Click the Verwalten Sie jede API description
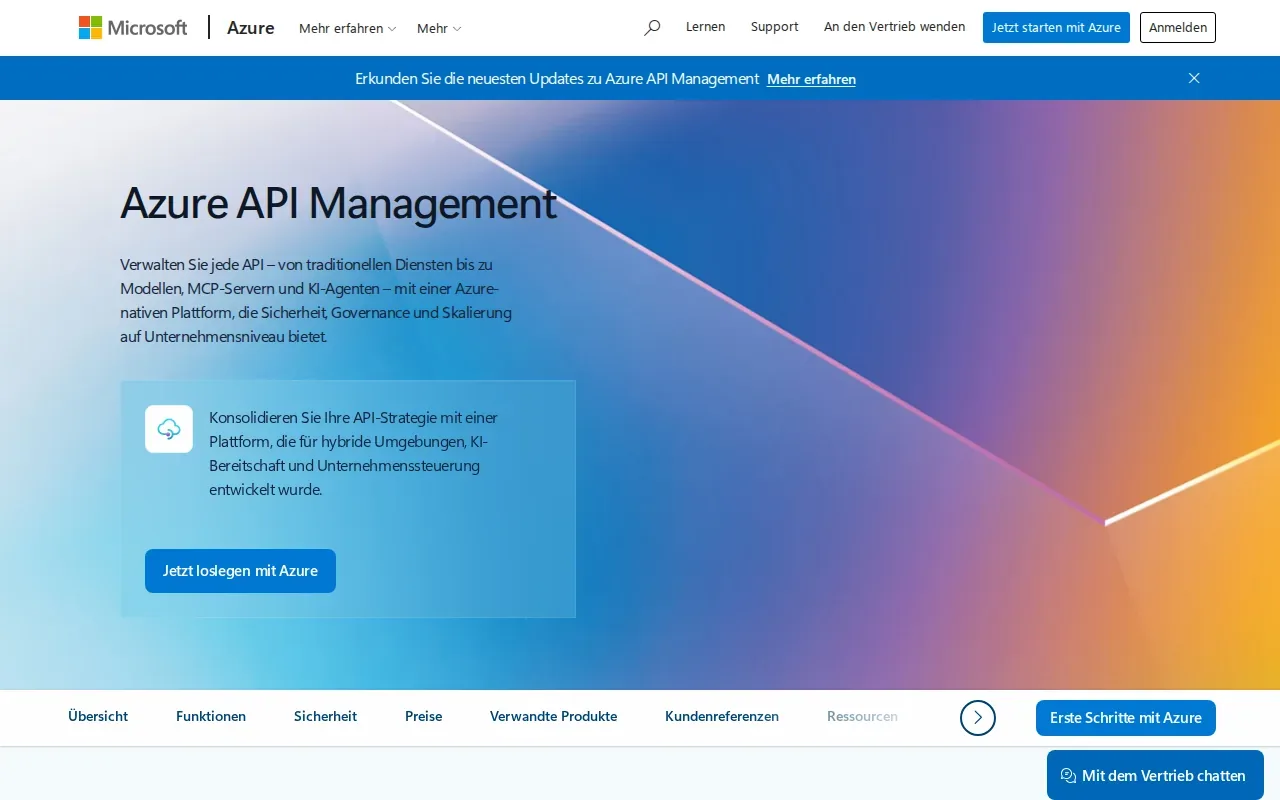Image resolution: width=1280 pixels, height=800 pixels. 316,300
